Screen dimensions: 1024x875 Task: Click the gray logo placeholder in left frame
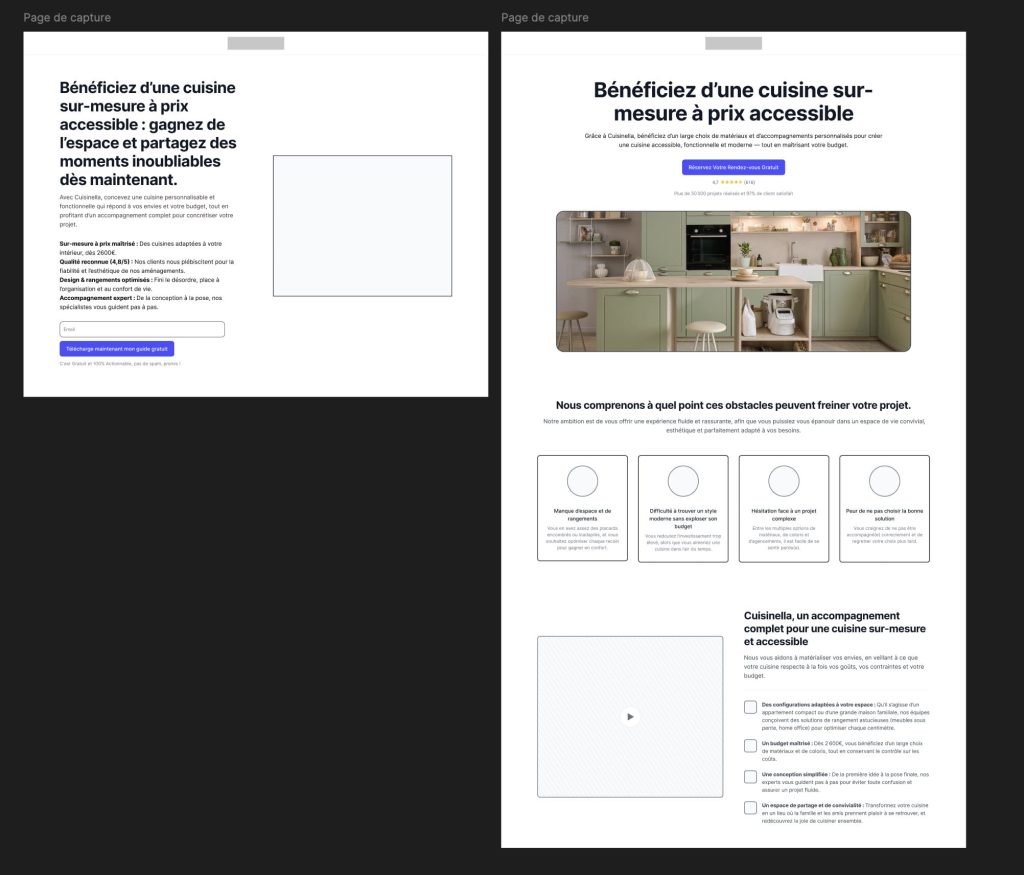(256, 43)
